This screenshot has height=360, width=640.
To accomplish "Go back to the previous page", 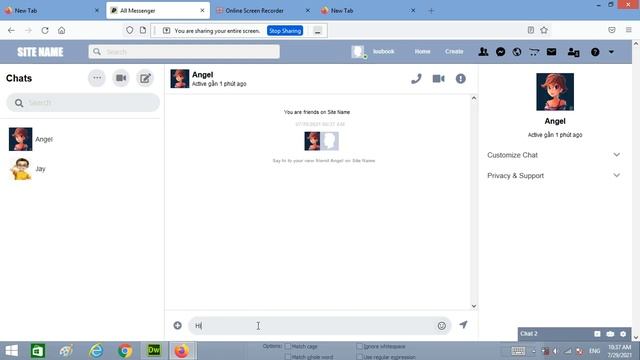I will pyautogui.click(x=11, y=30).
